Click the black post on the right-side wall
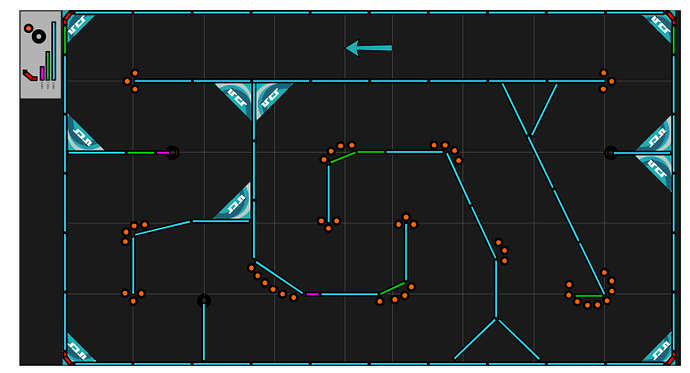Viewport: 690px width, 373px height. click(x=611, y=153)
